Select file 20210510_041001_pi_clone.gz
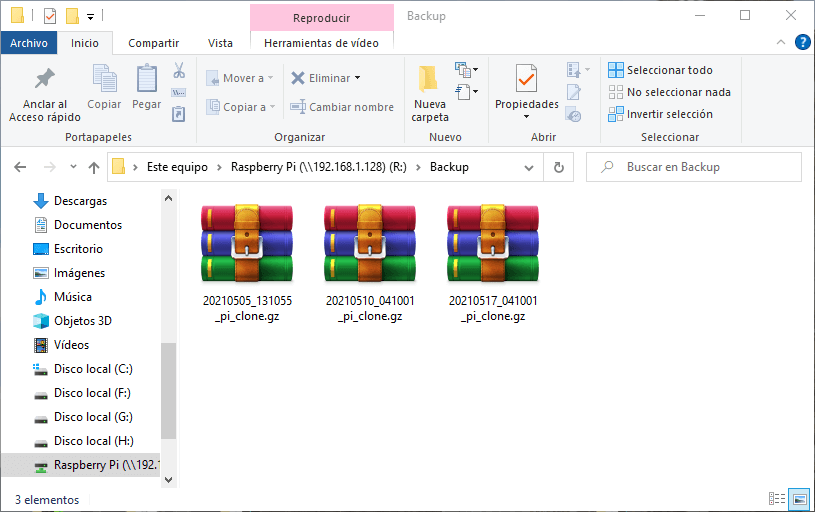The width and height of the screenshot is (815, 512). coord(370,262)
